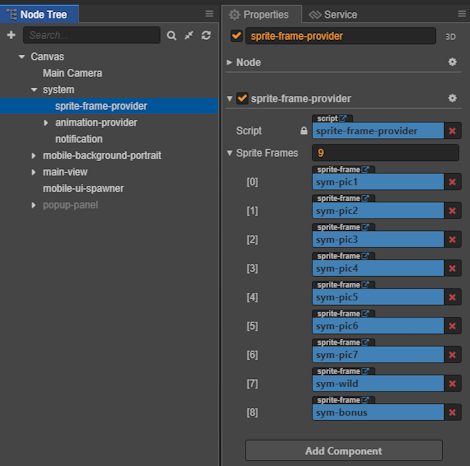Image resolution: width=470 pixels, height=466 pixels.
Task: Refresh the Node Tree panel
Action: (206, 35)
